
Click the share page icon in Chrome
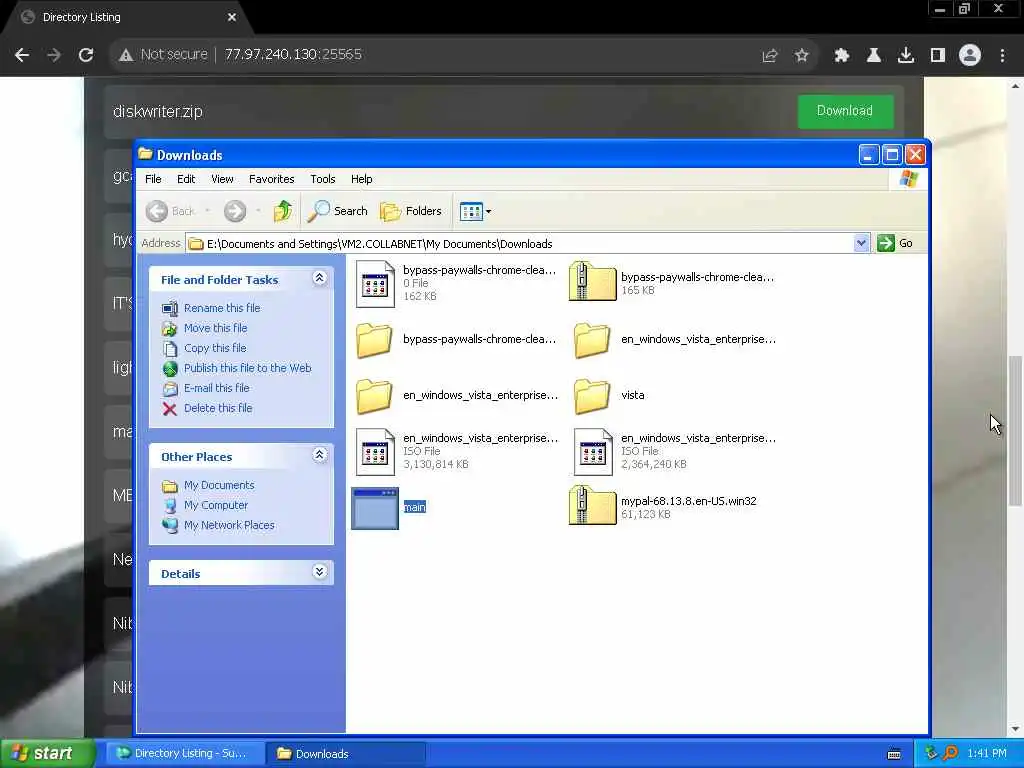tap(770, 56)
